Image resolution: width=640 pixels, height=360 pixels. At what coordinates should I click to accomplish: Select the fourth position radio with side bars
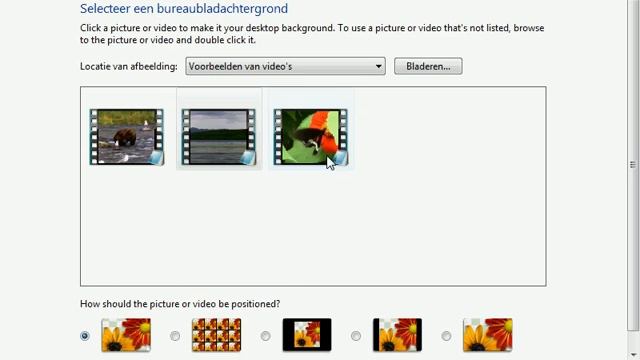356,336
